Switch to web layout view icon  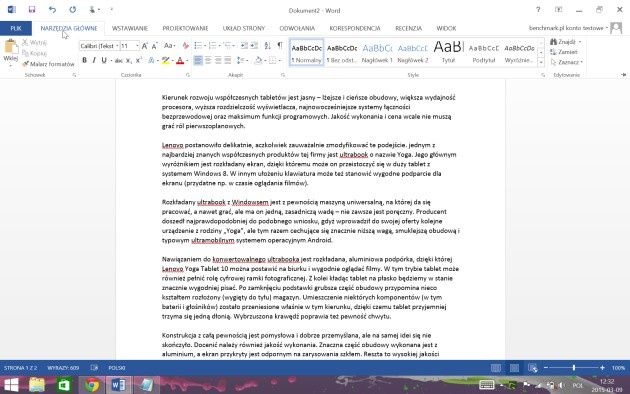pyautogui.click(x=533, y=368)
